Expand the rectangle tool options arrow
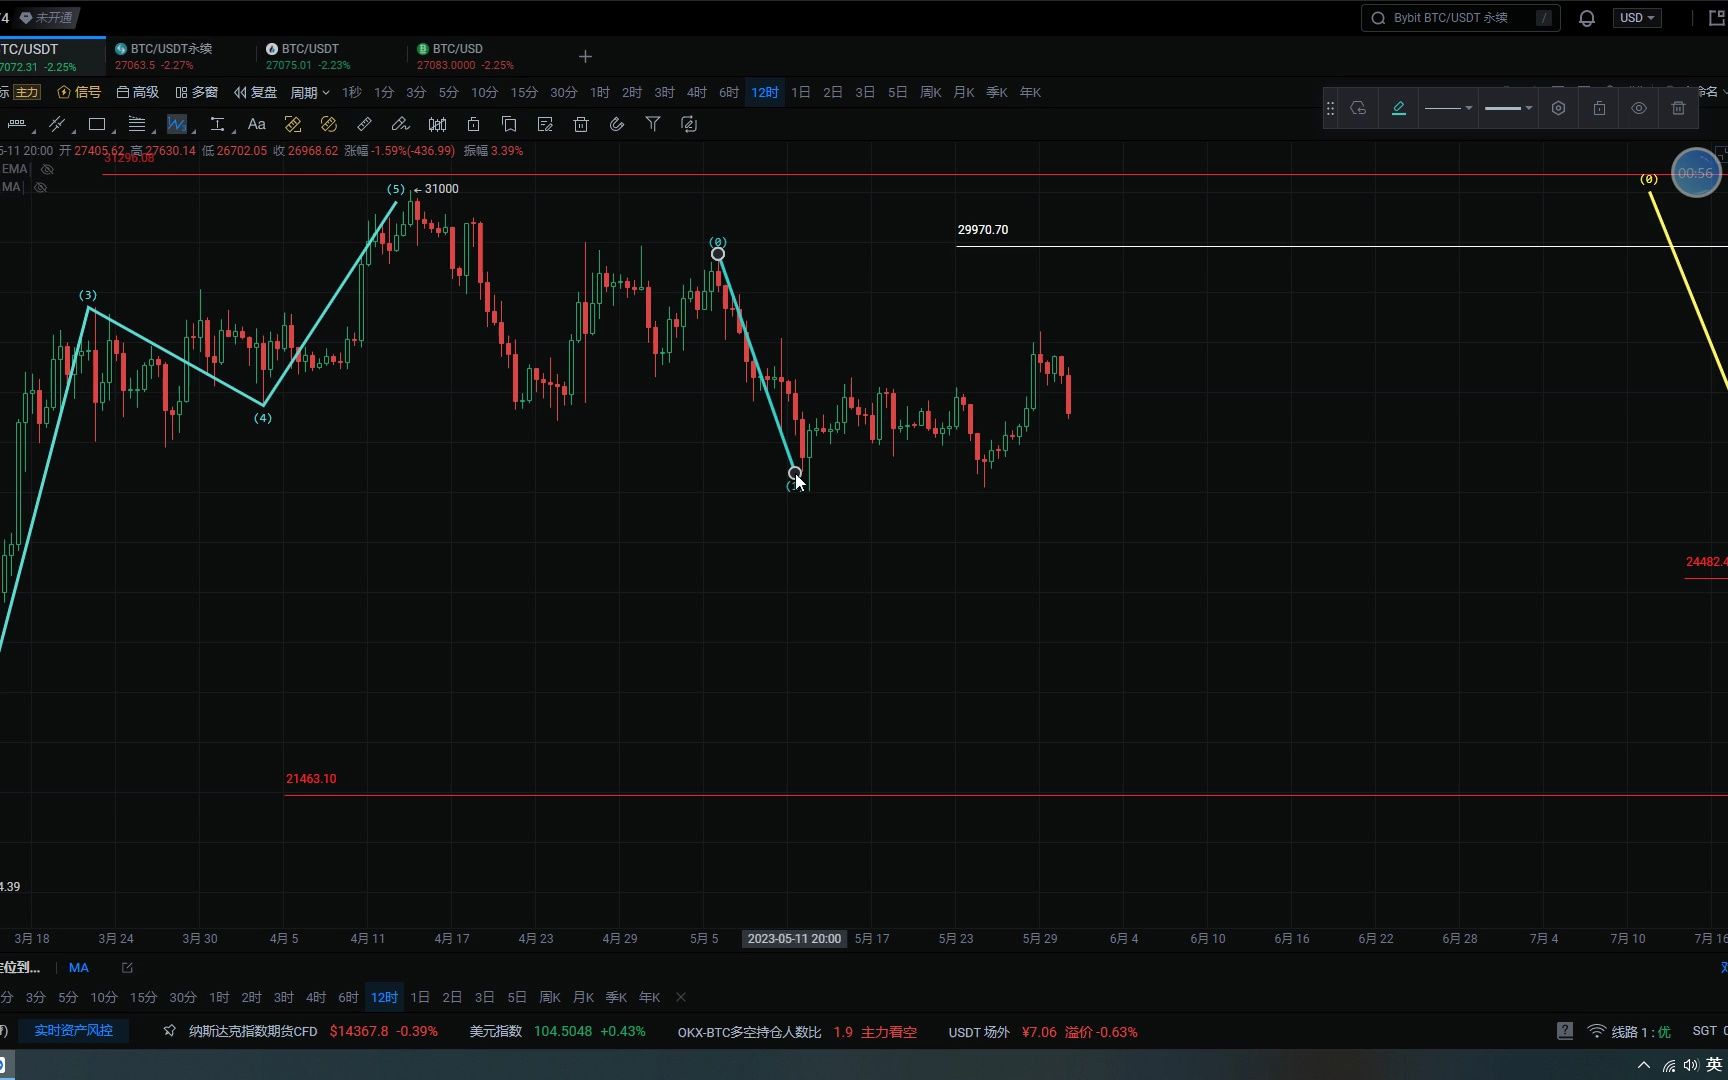Image resolution: width=1728 pixels, height=1080 pixels. click(x=114, y=131)
